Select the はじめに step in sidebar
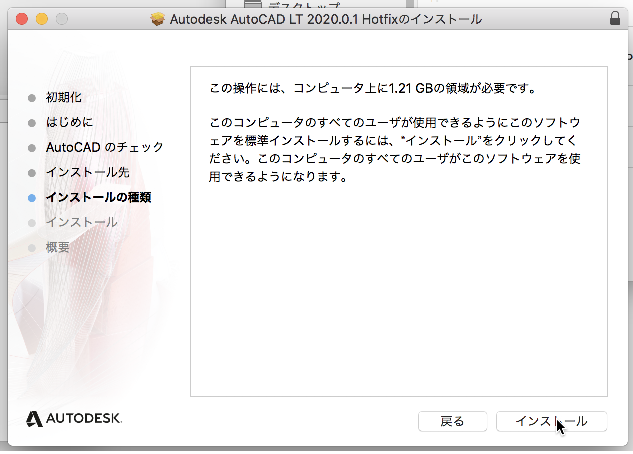Image resolution: width=633 pixels, height=454 pixels. tap(69, 122)
